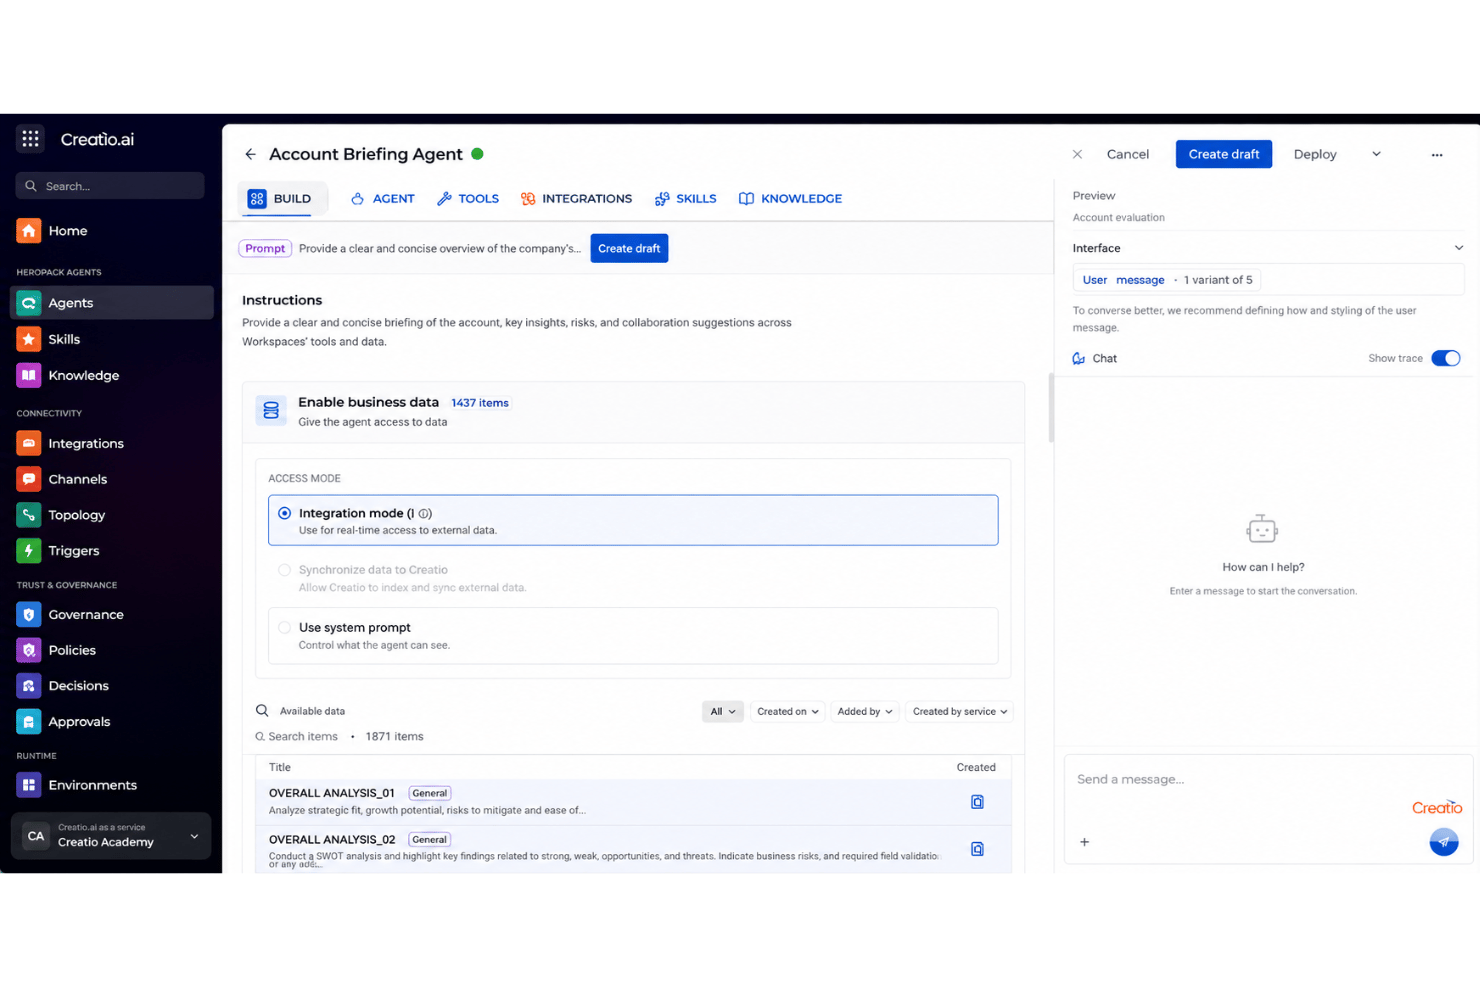
Task: Click the General tag on OVERALL ANALYSIS_01
Action: 430,793
